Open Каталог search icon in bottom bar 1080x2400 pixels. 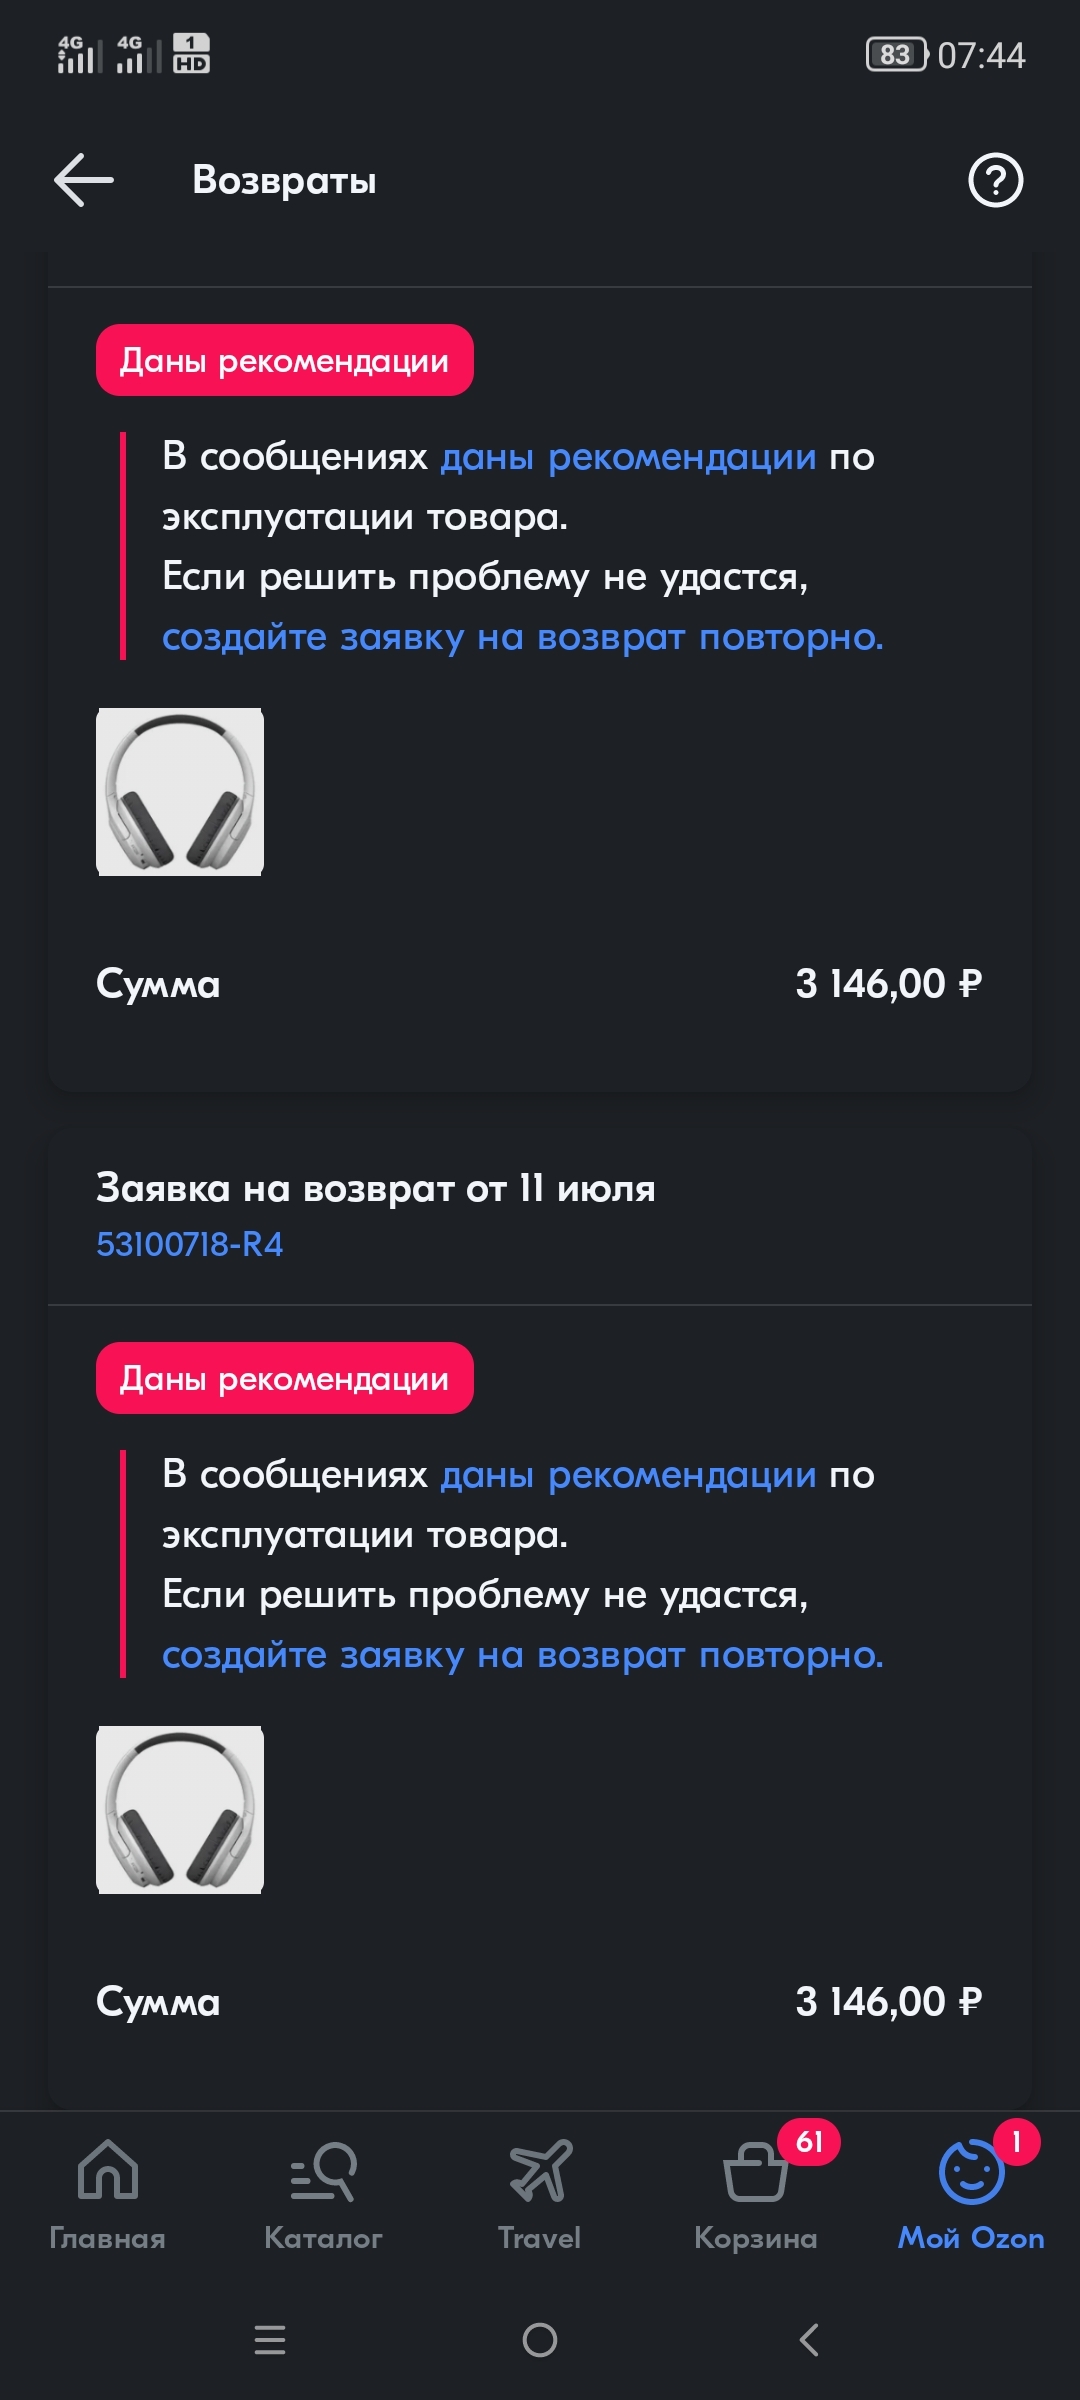click(323, 2172)
